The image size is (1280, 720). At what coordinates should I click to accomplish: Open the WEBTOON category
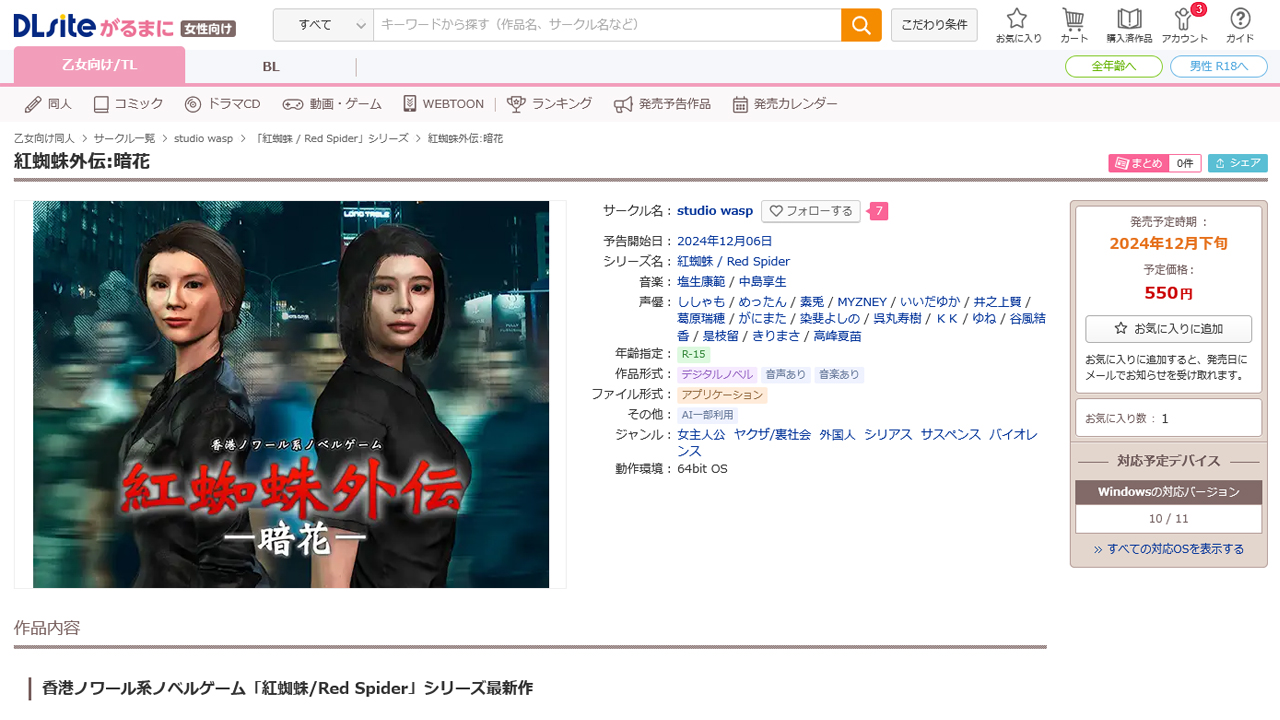443,104
